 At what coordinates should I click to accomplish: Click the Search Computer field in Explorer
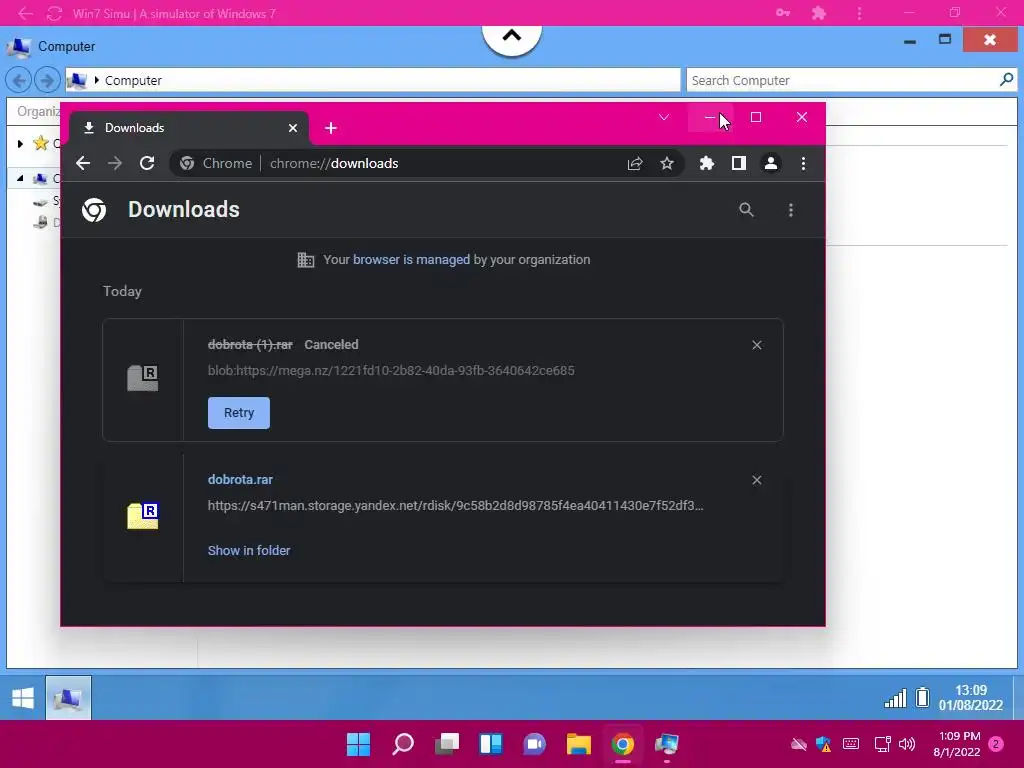coord(842,80)
